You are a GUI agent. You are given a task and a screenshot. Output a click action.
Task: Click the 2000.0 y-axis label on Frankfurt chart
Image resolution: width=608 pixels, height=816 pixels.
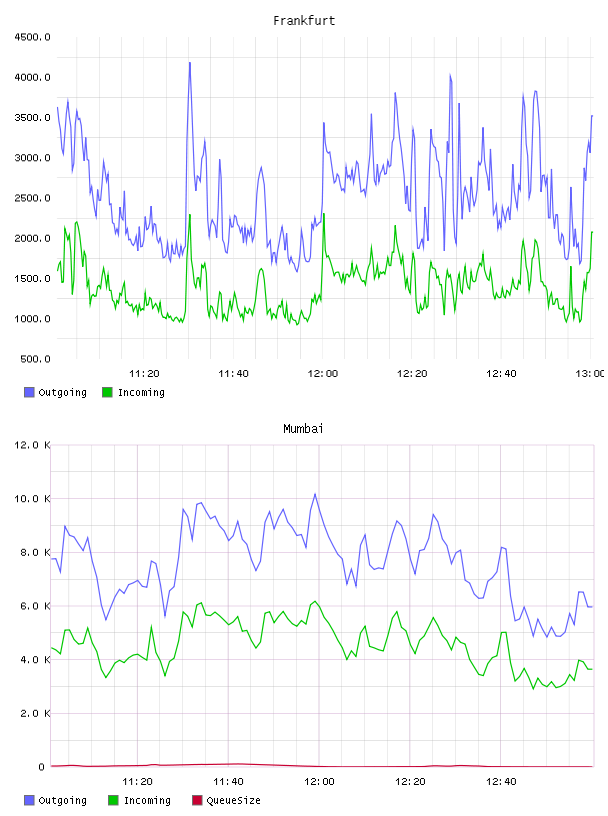(33, 238)
